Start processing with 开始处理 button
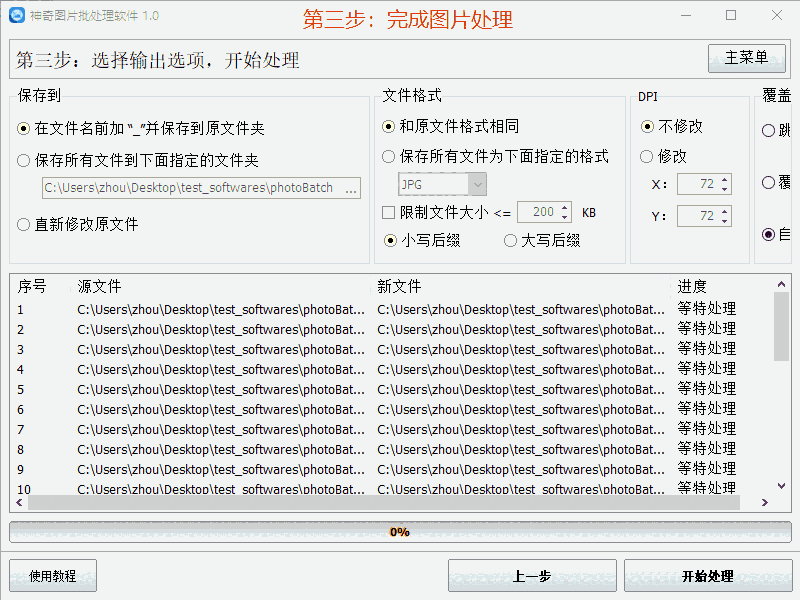 click(x=708, y=576)
